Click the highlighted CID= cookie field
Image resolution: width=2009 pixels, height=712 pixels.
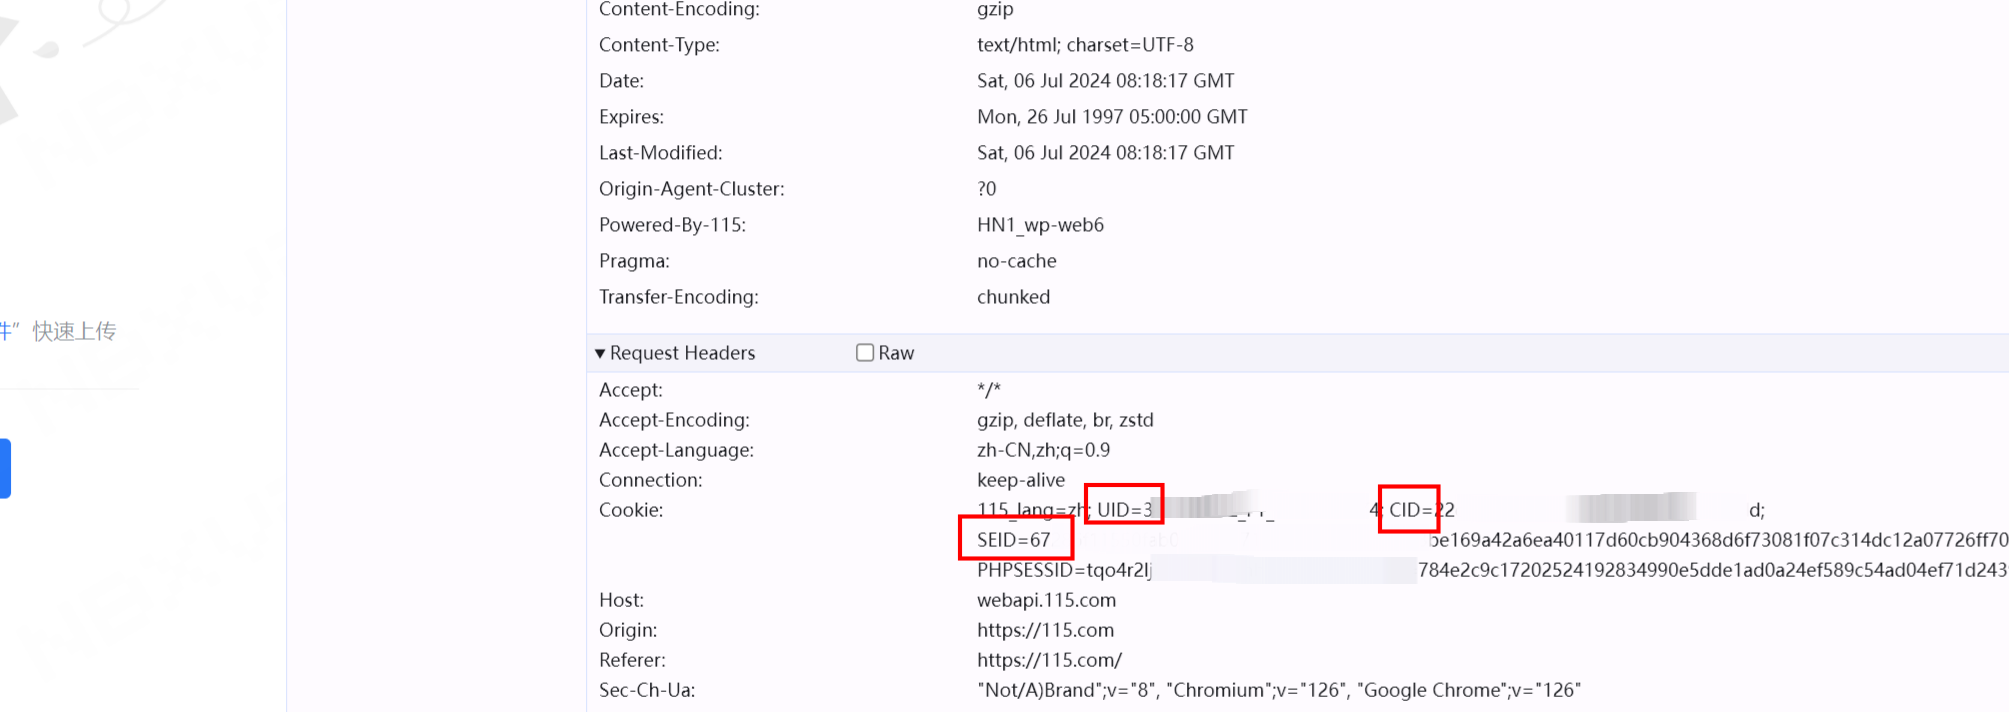click(x=1409, y=510)
